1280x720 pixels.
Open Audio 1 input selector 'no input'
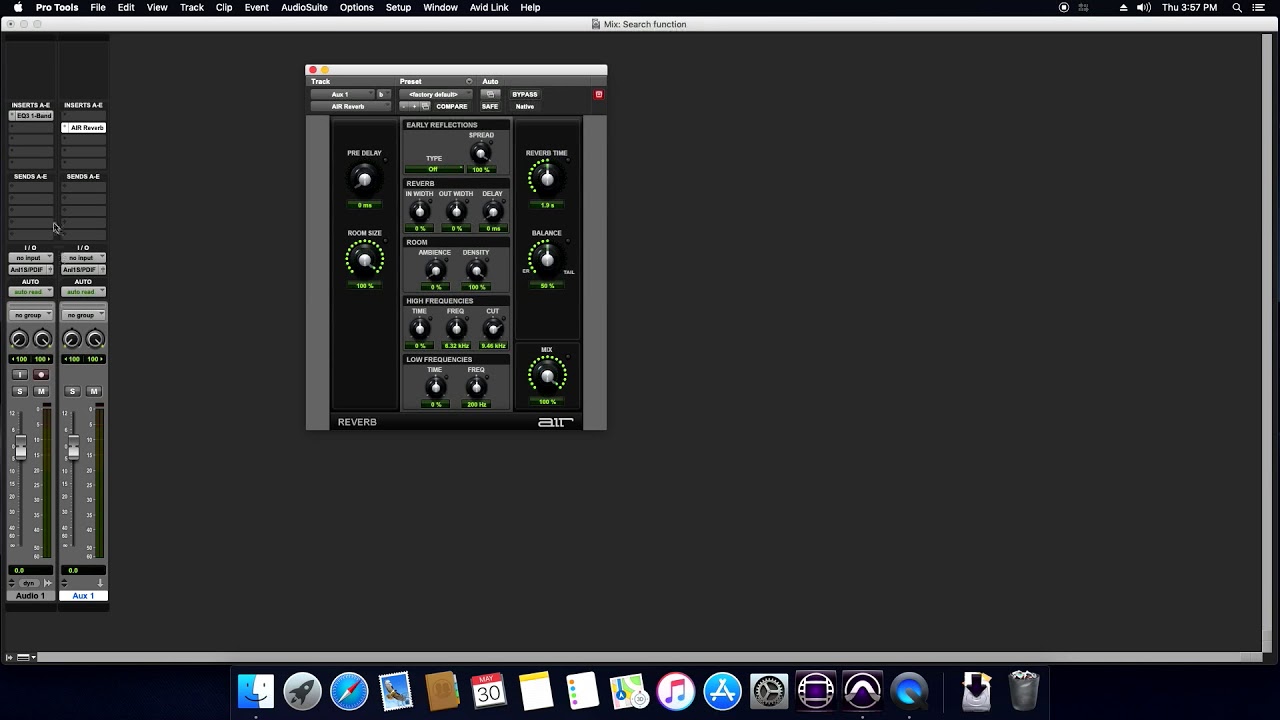tap(30, 258)
